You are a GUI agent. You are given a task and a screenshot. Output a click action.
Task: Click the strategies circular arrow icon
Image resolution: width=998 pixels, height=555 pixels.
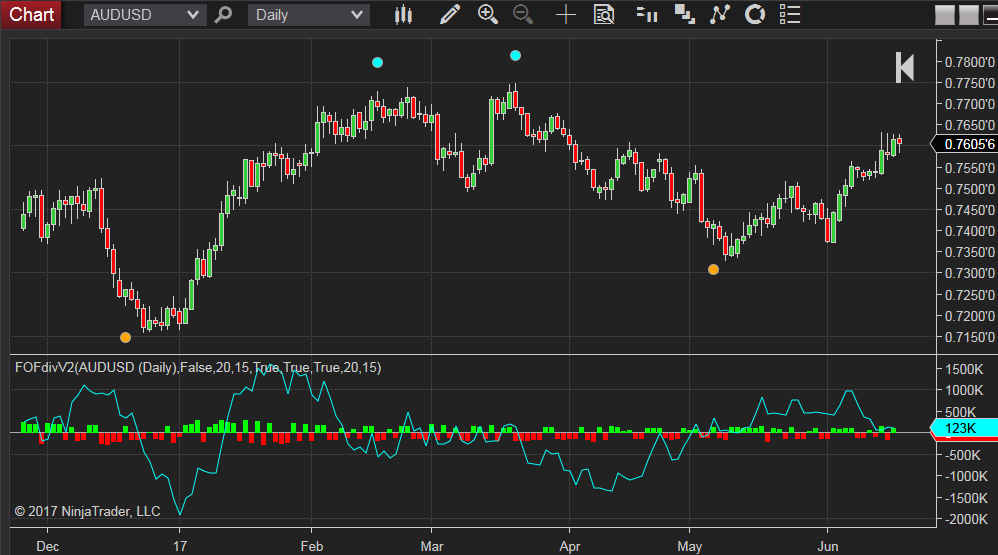click(755, 15)
